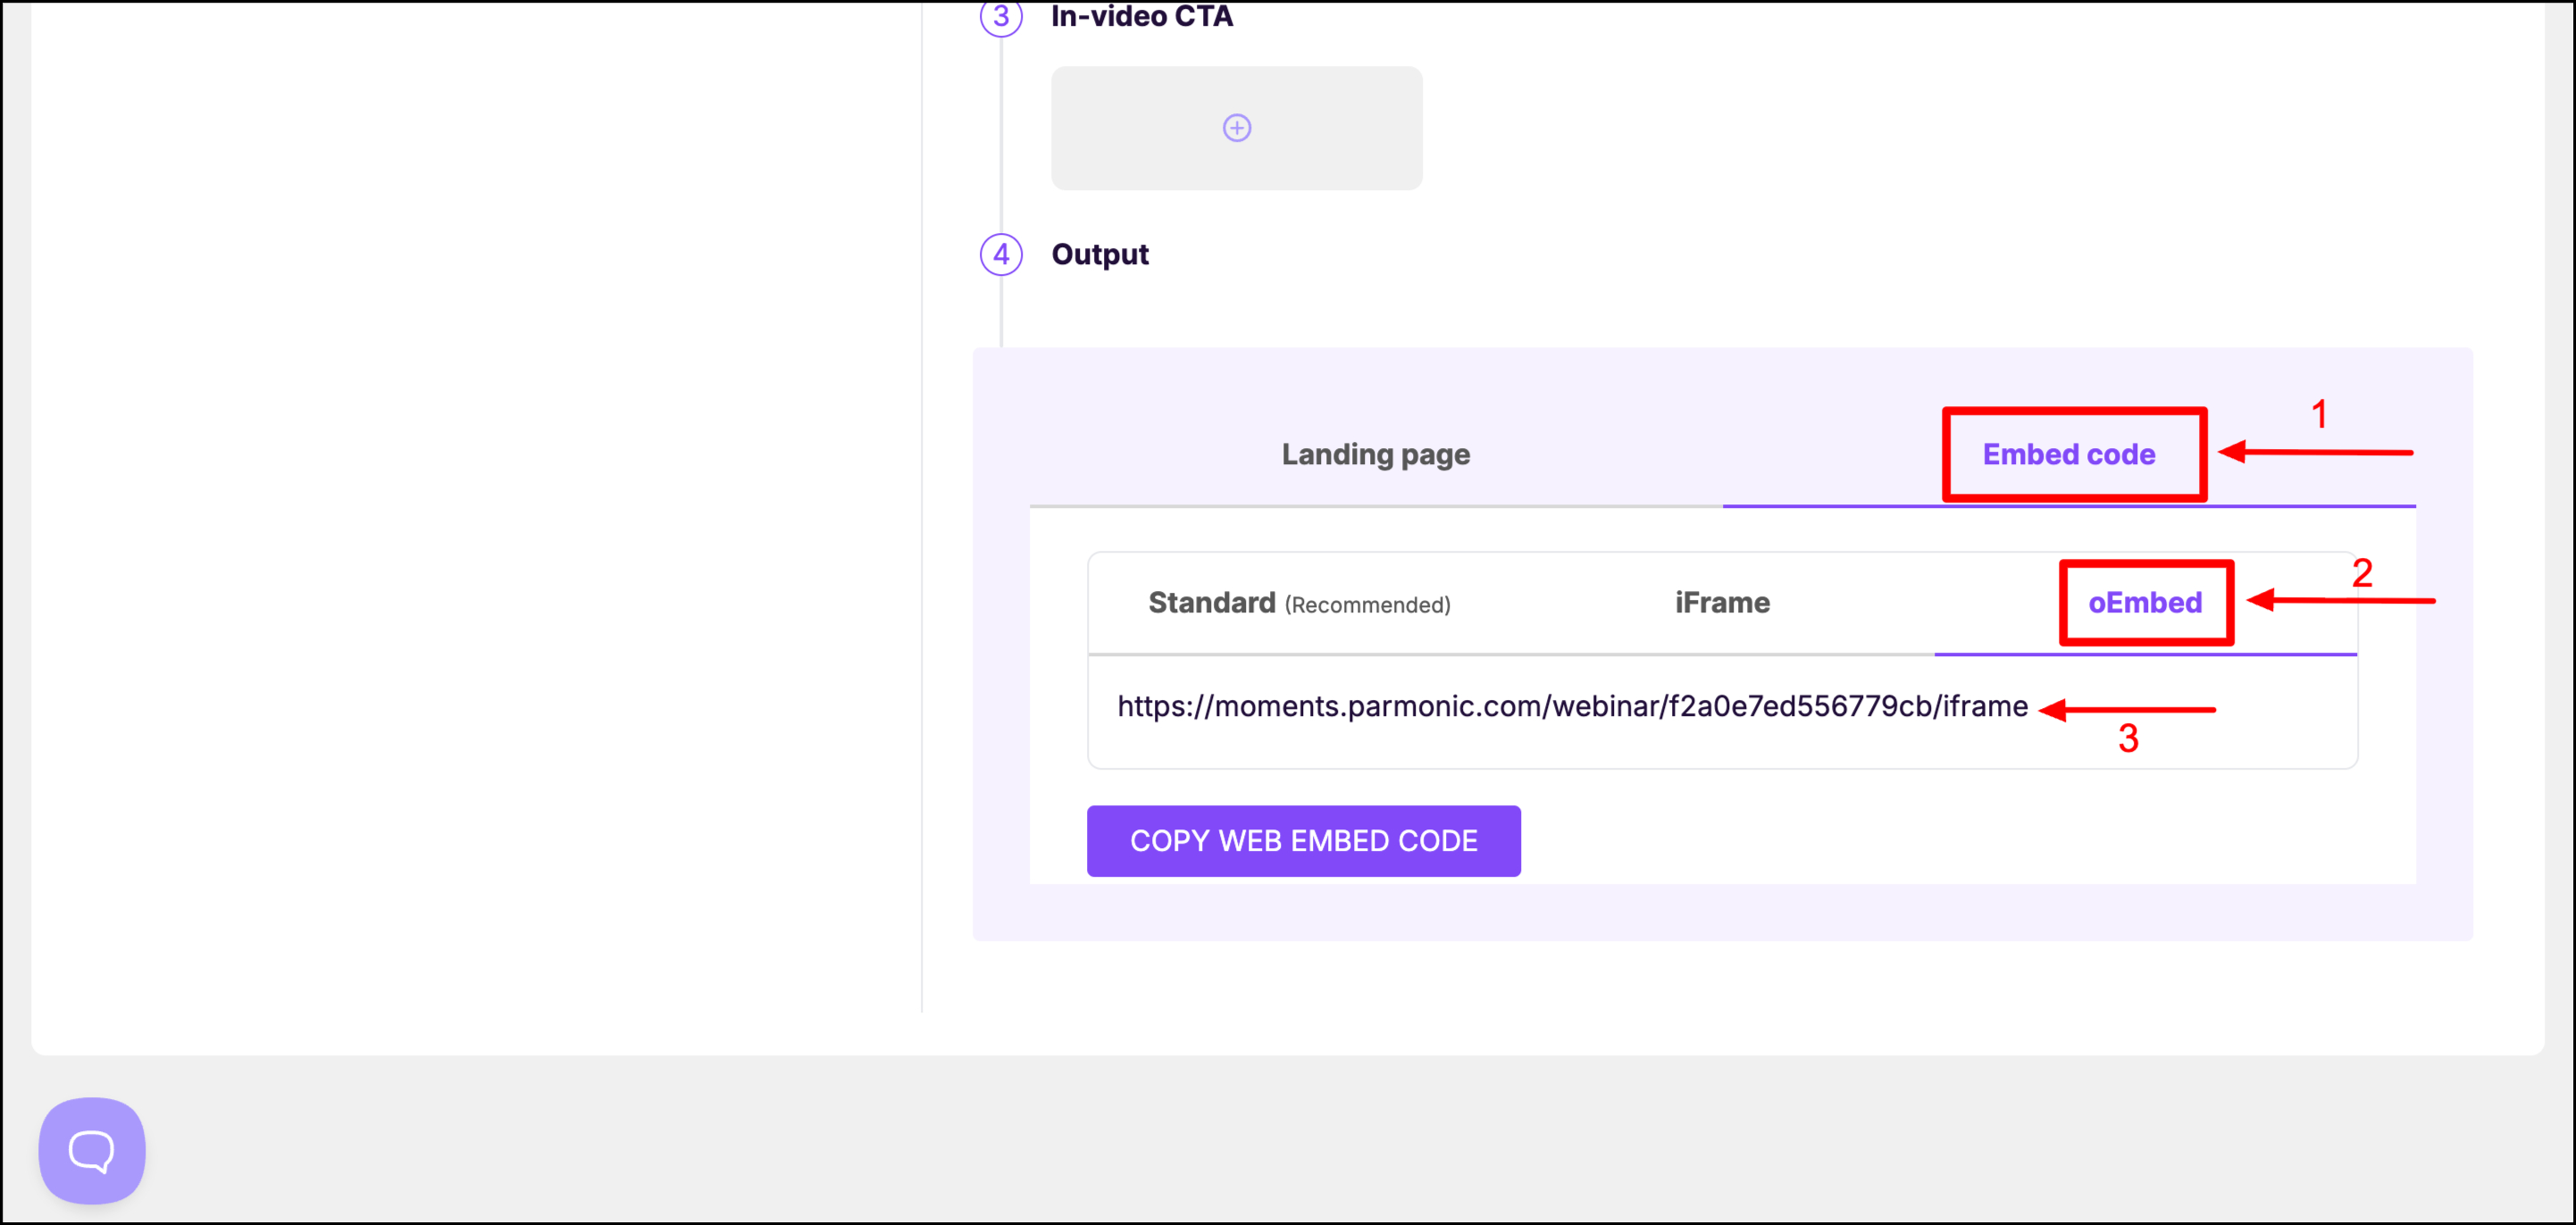2576x1225 pixels.
Task: Click the moments.parmonic.com embed URL text
Action: pos(1571,707)
